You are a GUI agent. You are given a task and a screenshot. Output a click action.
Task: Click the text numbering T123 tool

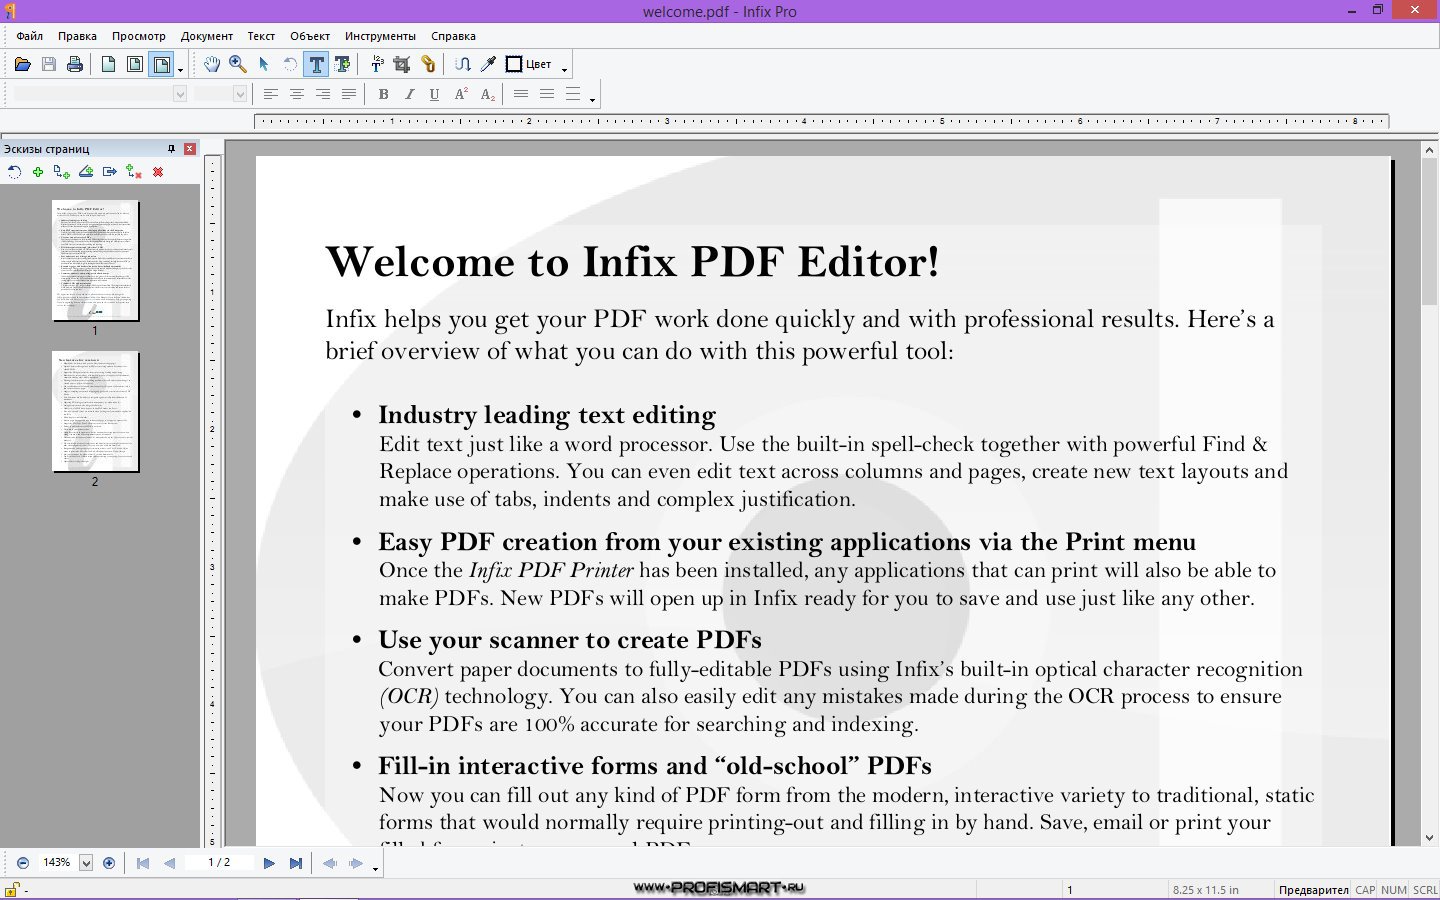377,65
